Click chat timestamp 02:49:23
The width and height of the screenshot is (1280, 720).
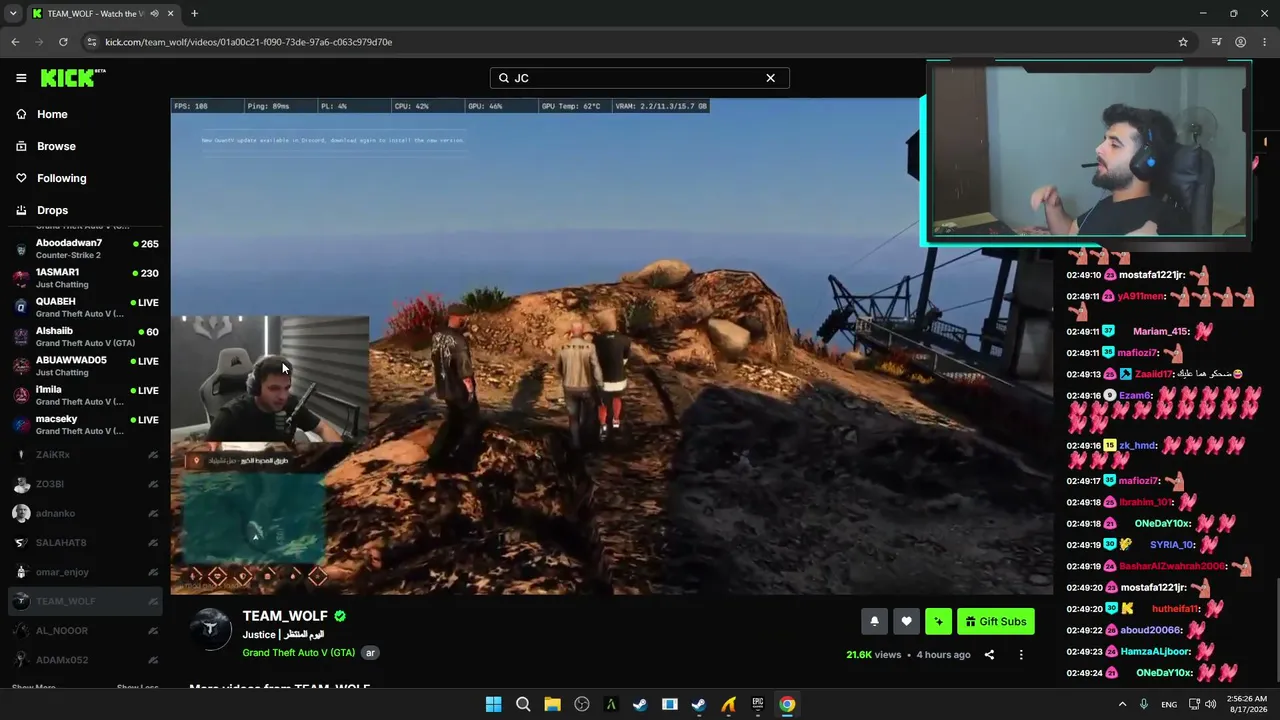pyautogui.click(x=1083, y=652)
